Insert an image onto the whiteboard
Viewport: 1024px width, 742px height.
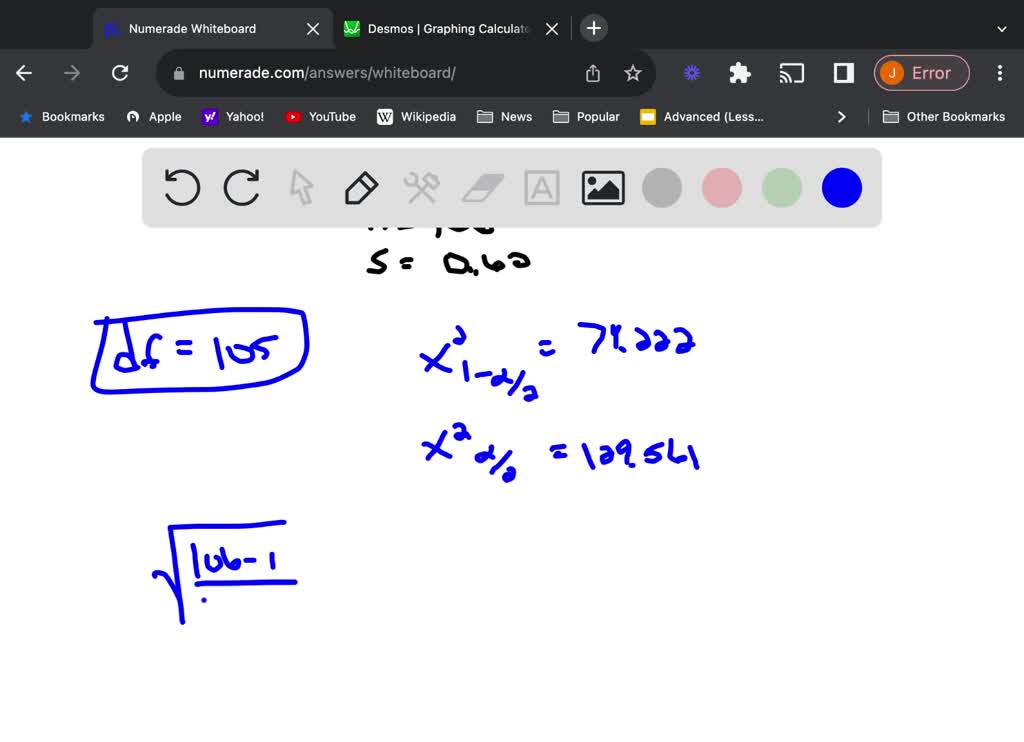coord(603,188)
